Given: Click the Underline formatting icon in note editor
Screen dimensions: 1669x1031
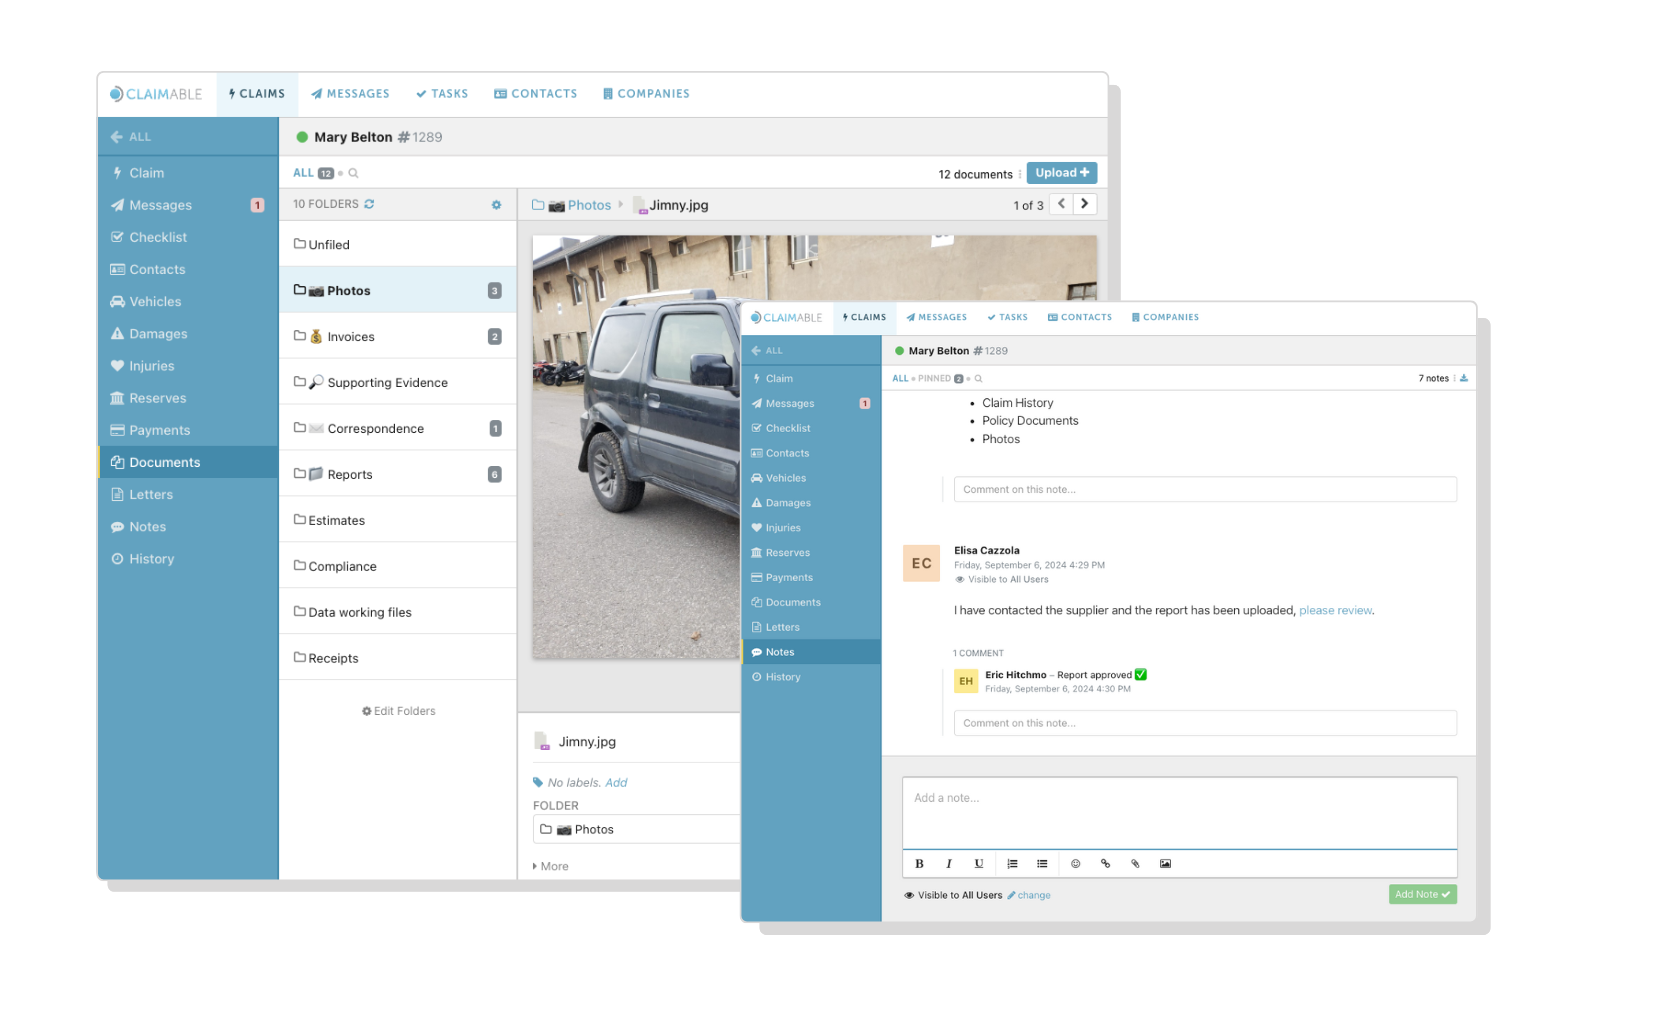Looking at the screenshot, I should pyautogui.click(x=979, y=864).
